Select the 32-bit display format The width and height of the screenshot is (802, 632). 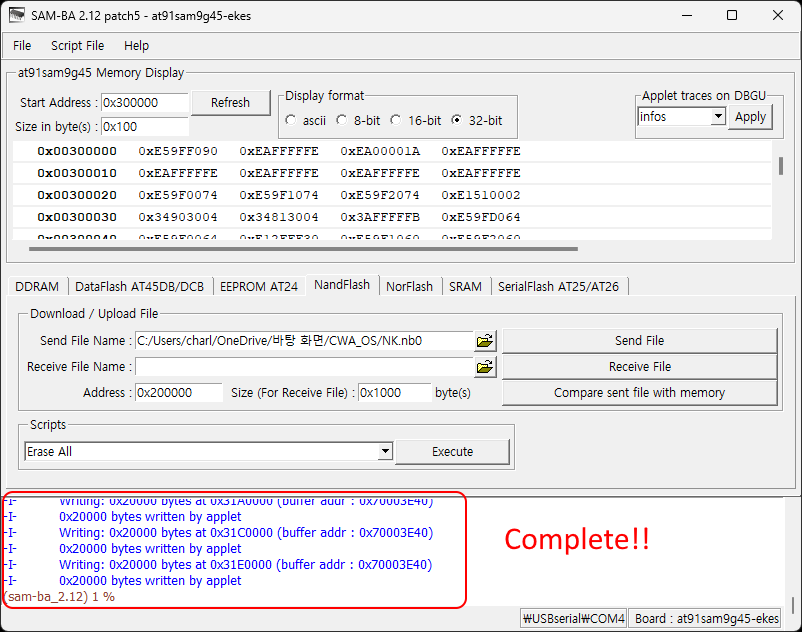tap(457, 120)
